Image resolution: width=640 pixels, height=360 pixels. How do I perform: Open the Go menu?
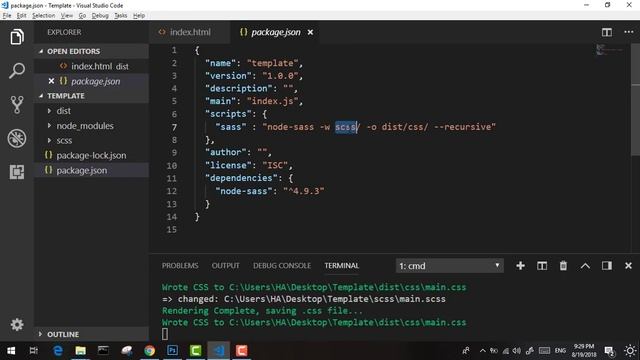pos(82,16)
